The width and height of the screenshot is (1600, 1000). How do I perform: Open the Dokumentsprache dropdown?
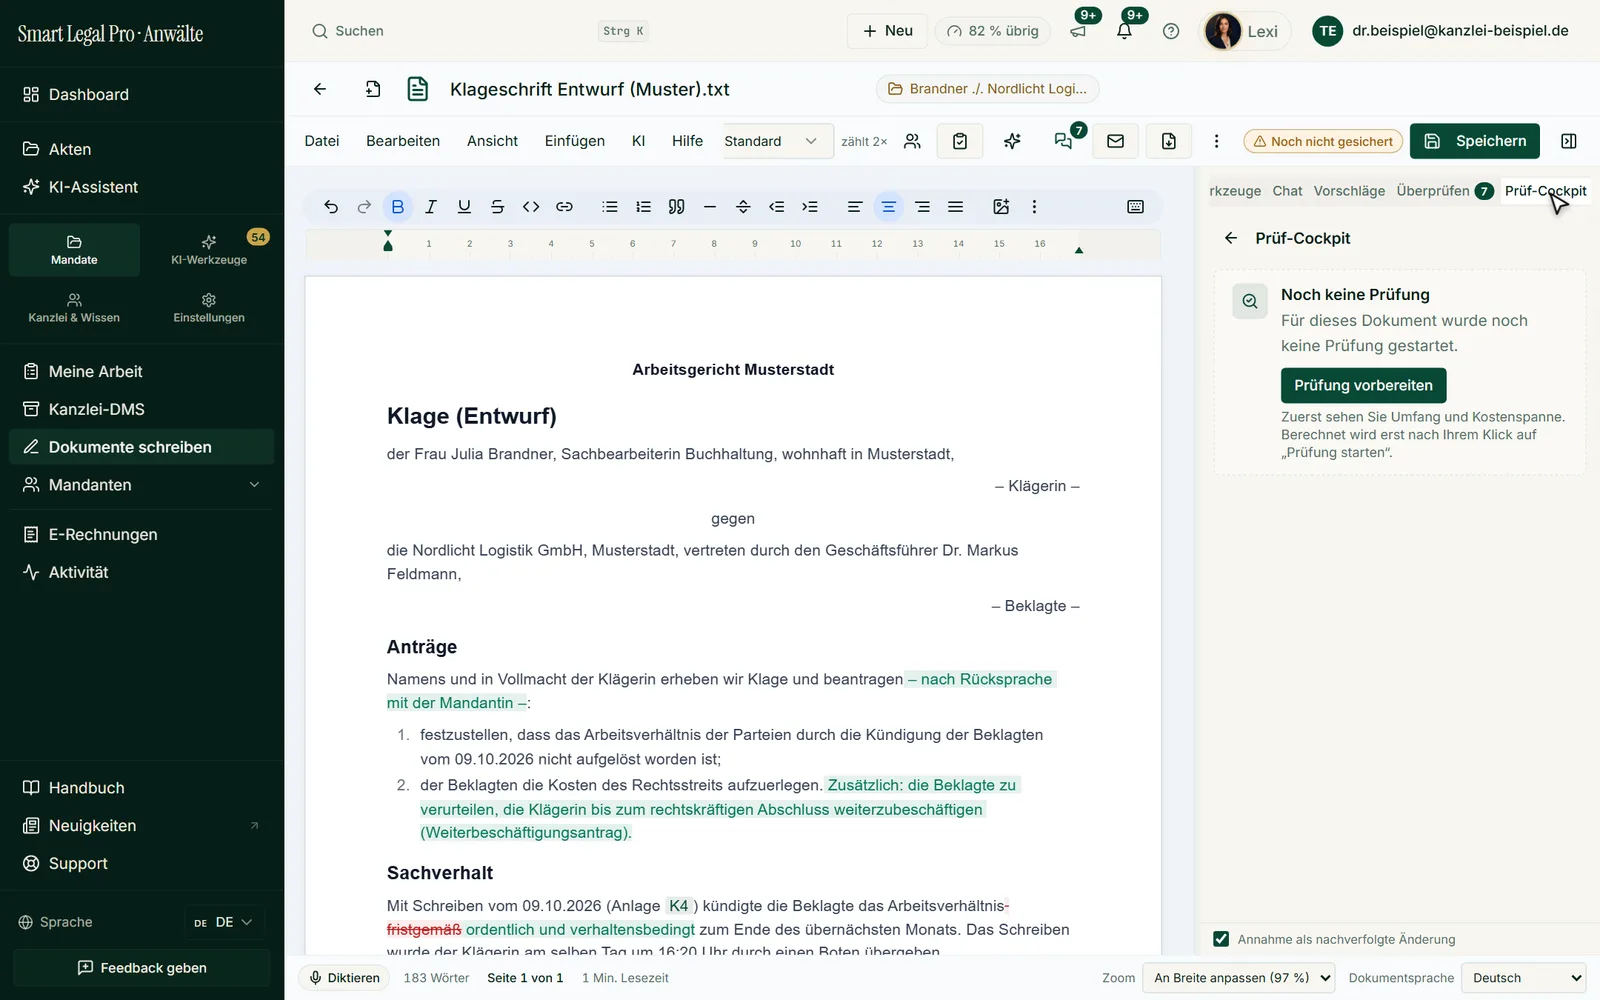point(1523,978)
